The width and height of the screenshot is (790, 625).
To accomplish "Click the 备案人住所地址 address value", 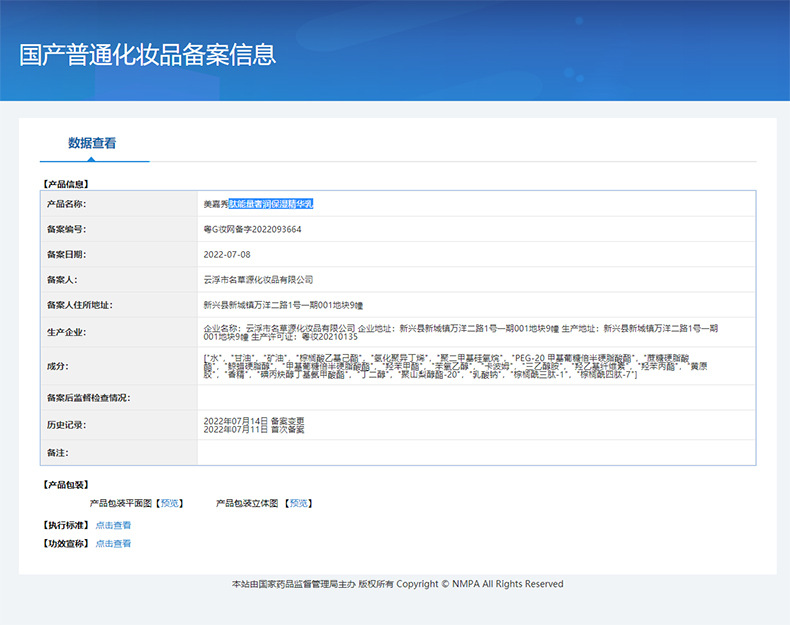I will pyautogui.click(x=283, y=305).
